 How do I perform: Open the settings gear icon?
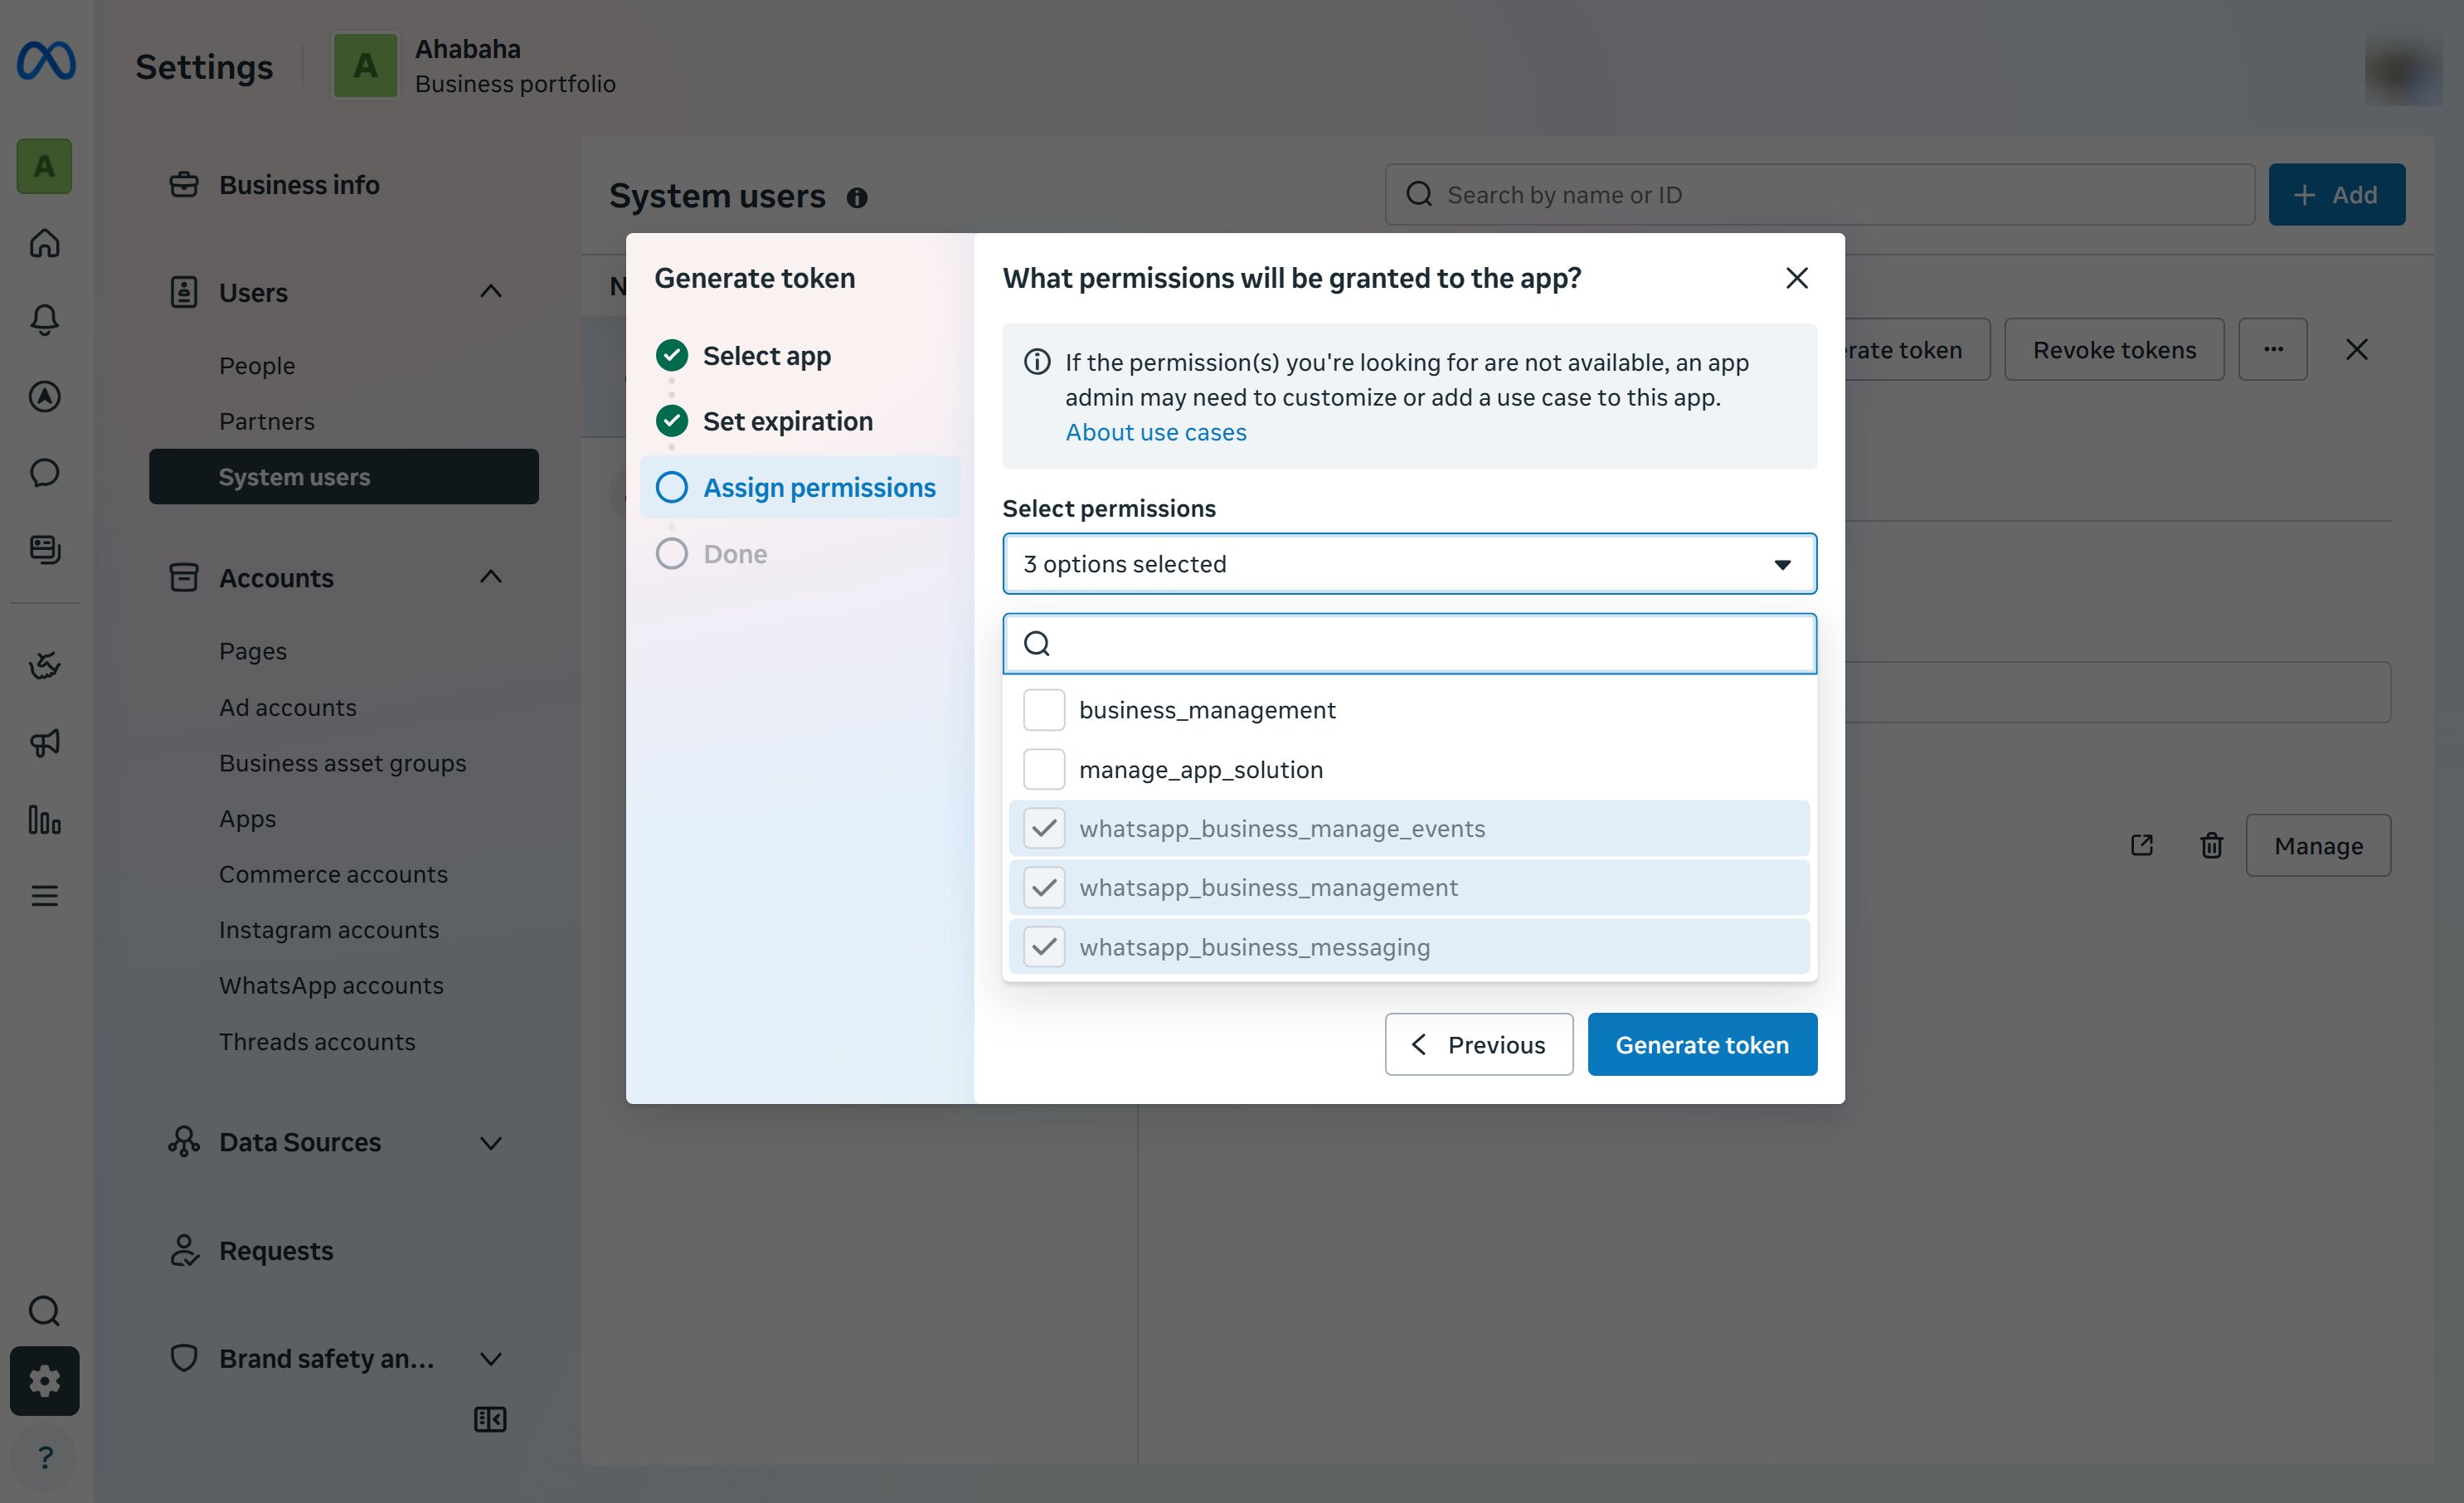(44, 1381)
